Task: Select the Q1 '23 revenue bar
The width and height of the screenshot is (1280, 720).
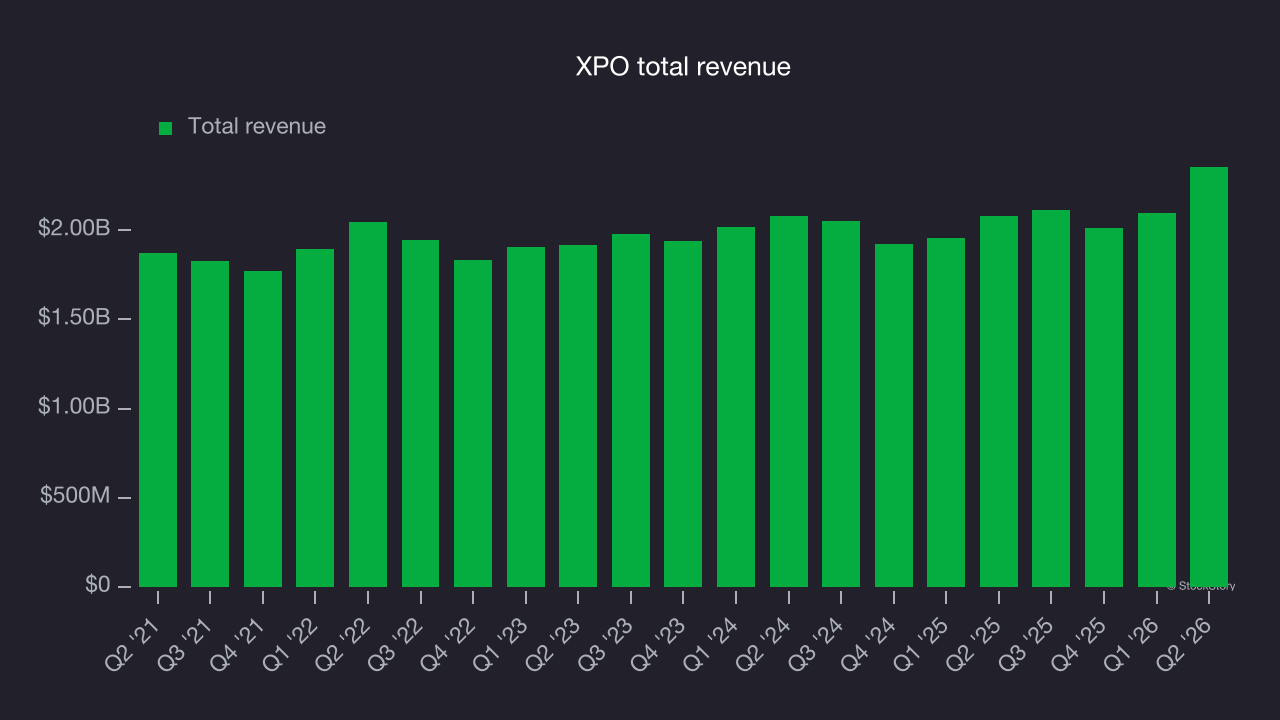Action: [526, 417]
